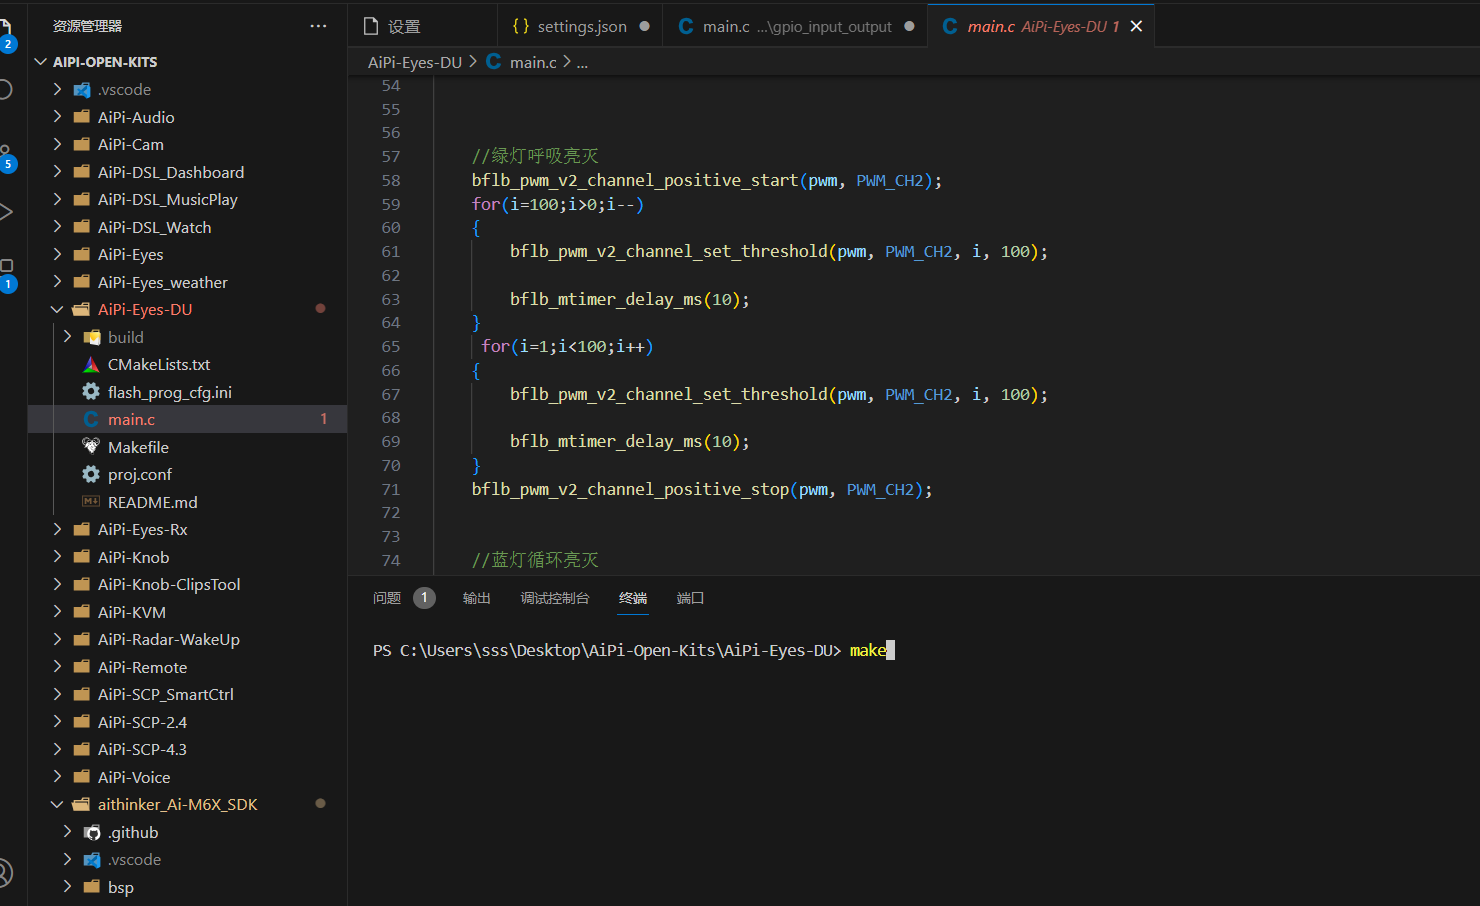This screenshot has width=1480, height=906.
Task: Collapse the AIPI-OPEN-KITS root section
Action: click(x=41, y=62)
